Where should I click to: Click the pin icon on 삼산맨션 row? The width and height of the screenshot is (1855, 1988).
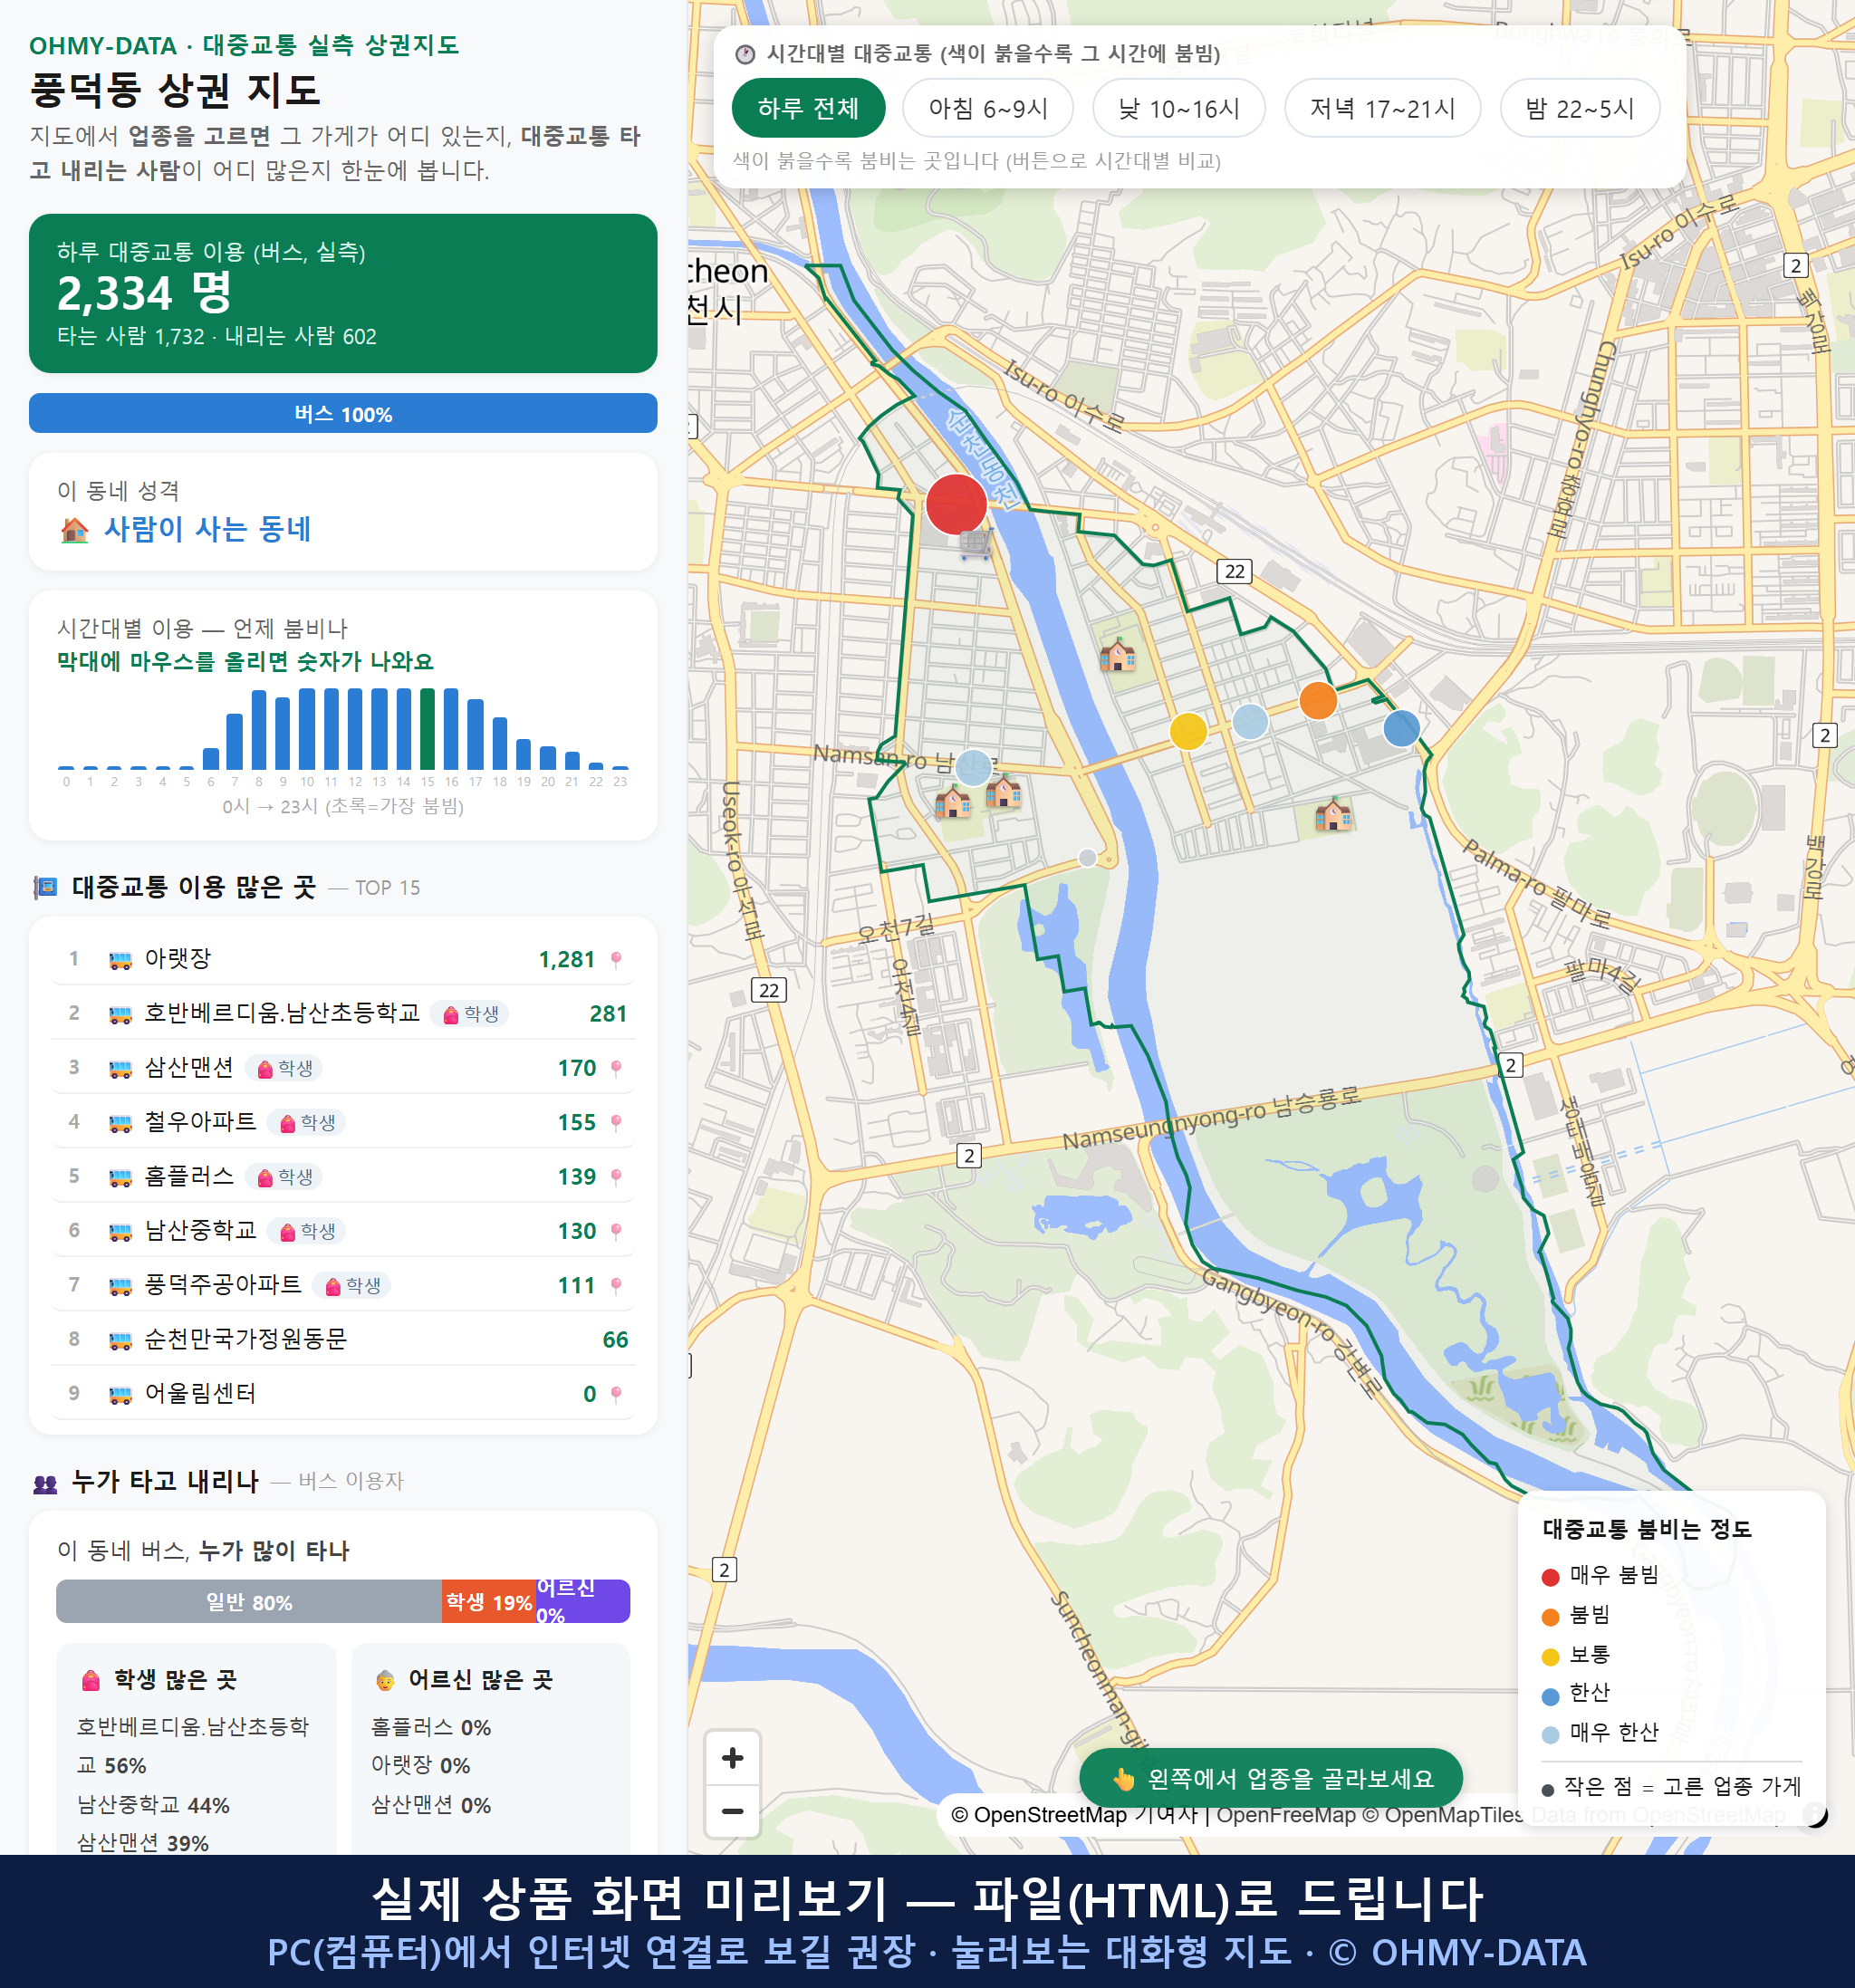point(616,1069)
